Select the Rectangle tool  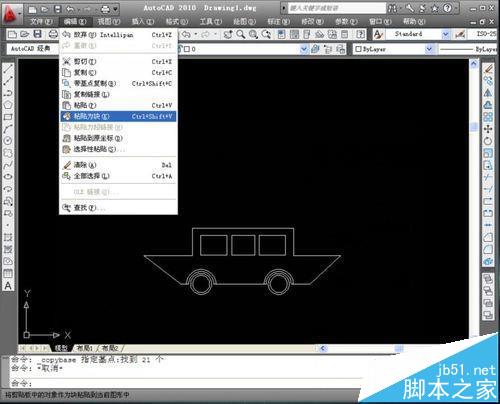8,117
